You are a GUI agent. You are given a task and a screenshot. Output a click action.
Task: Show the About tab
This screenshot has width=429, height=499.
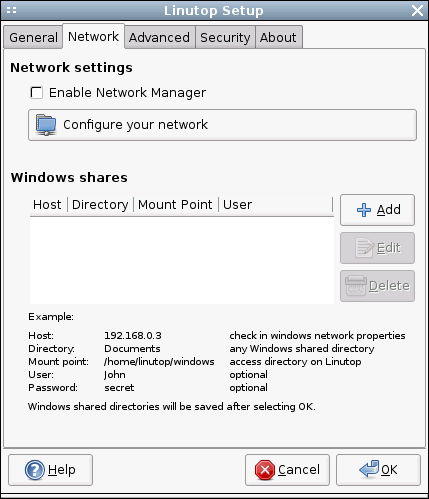point(278,37)
